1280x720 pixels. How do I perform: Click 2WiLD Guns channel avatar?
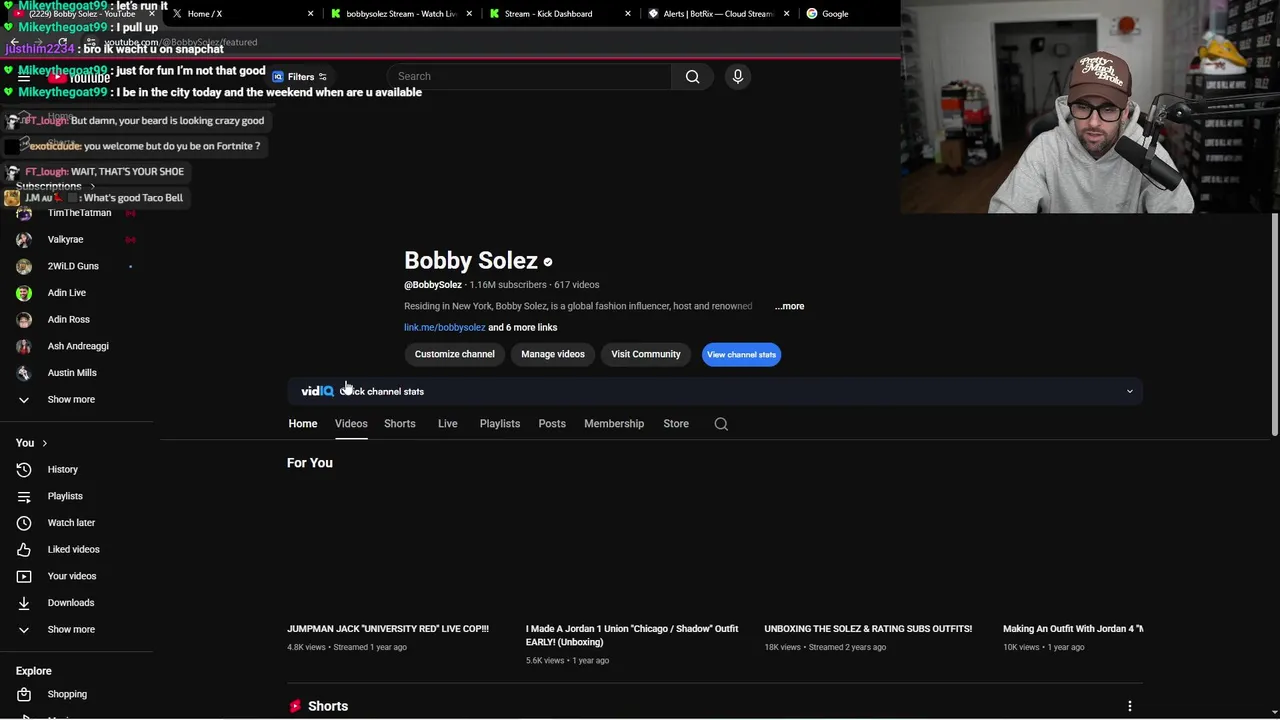pos(24,266)
